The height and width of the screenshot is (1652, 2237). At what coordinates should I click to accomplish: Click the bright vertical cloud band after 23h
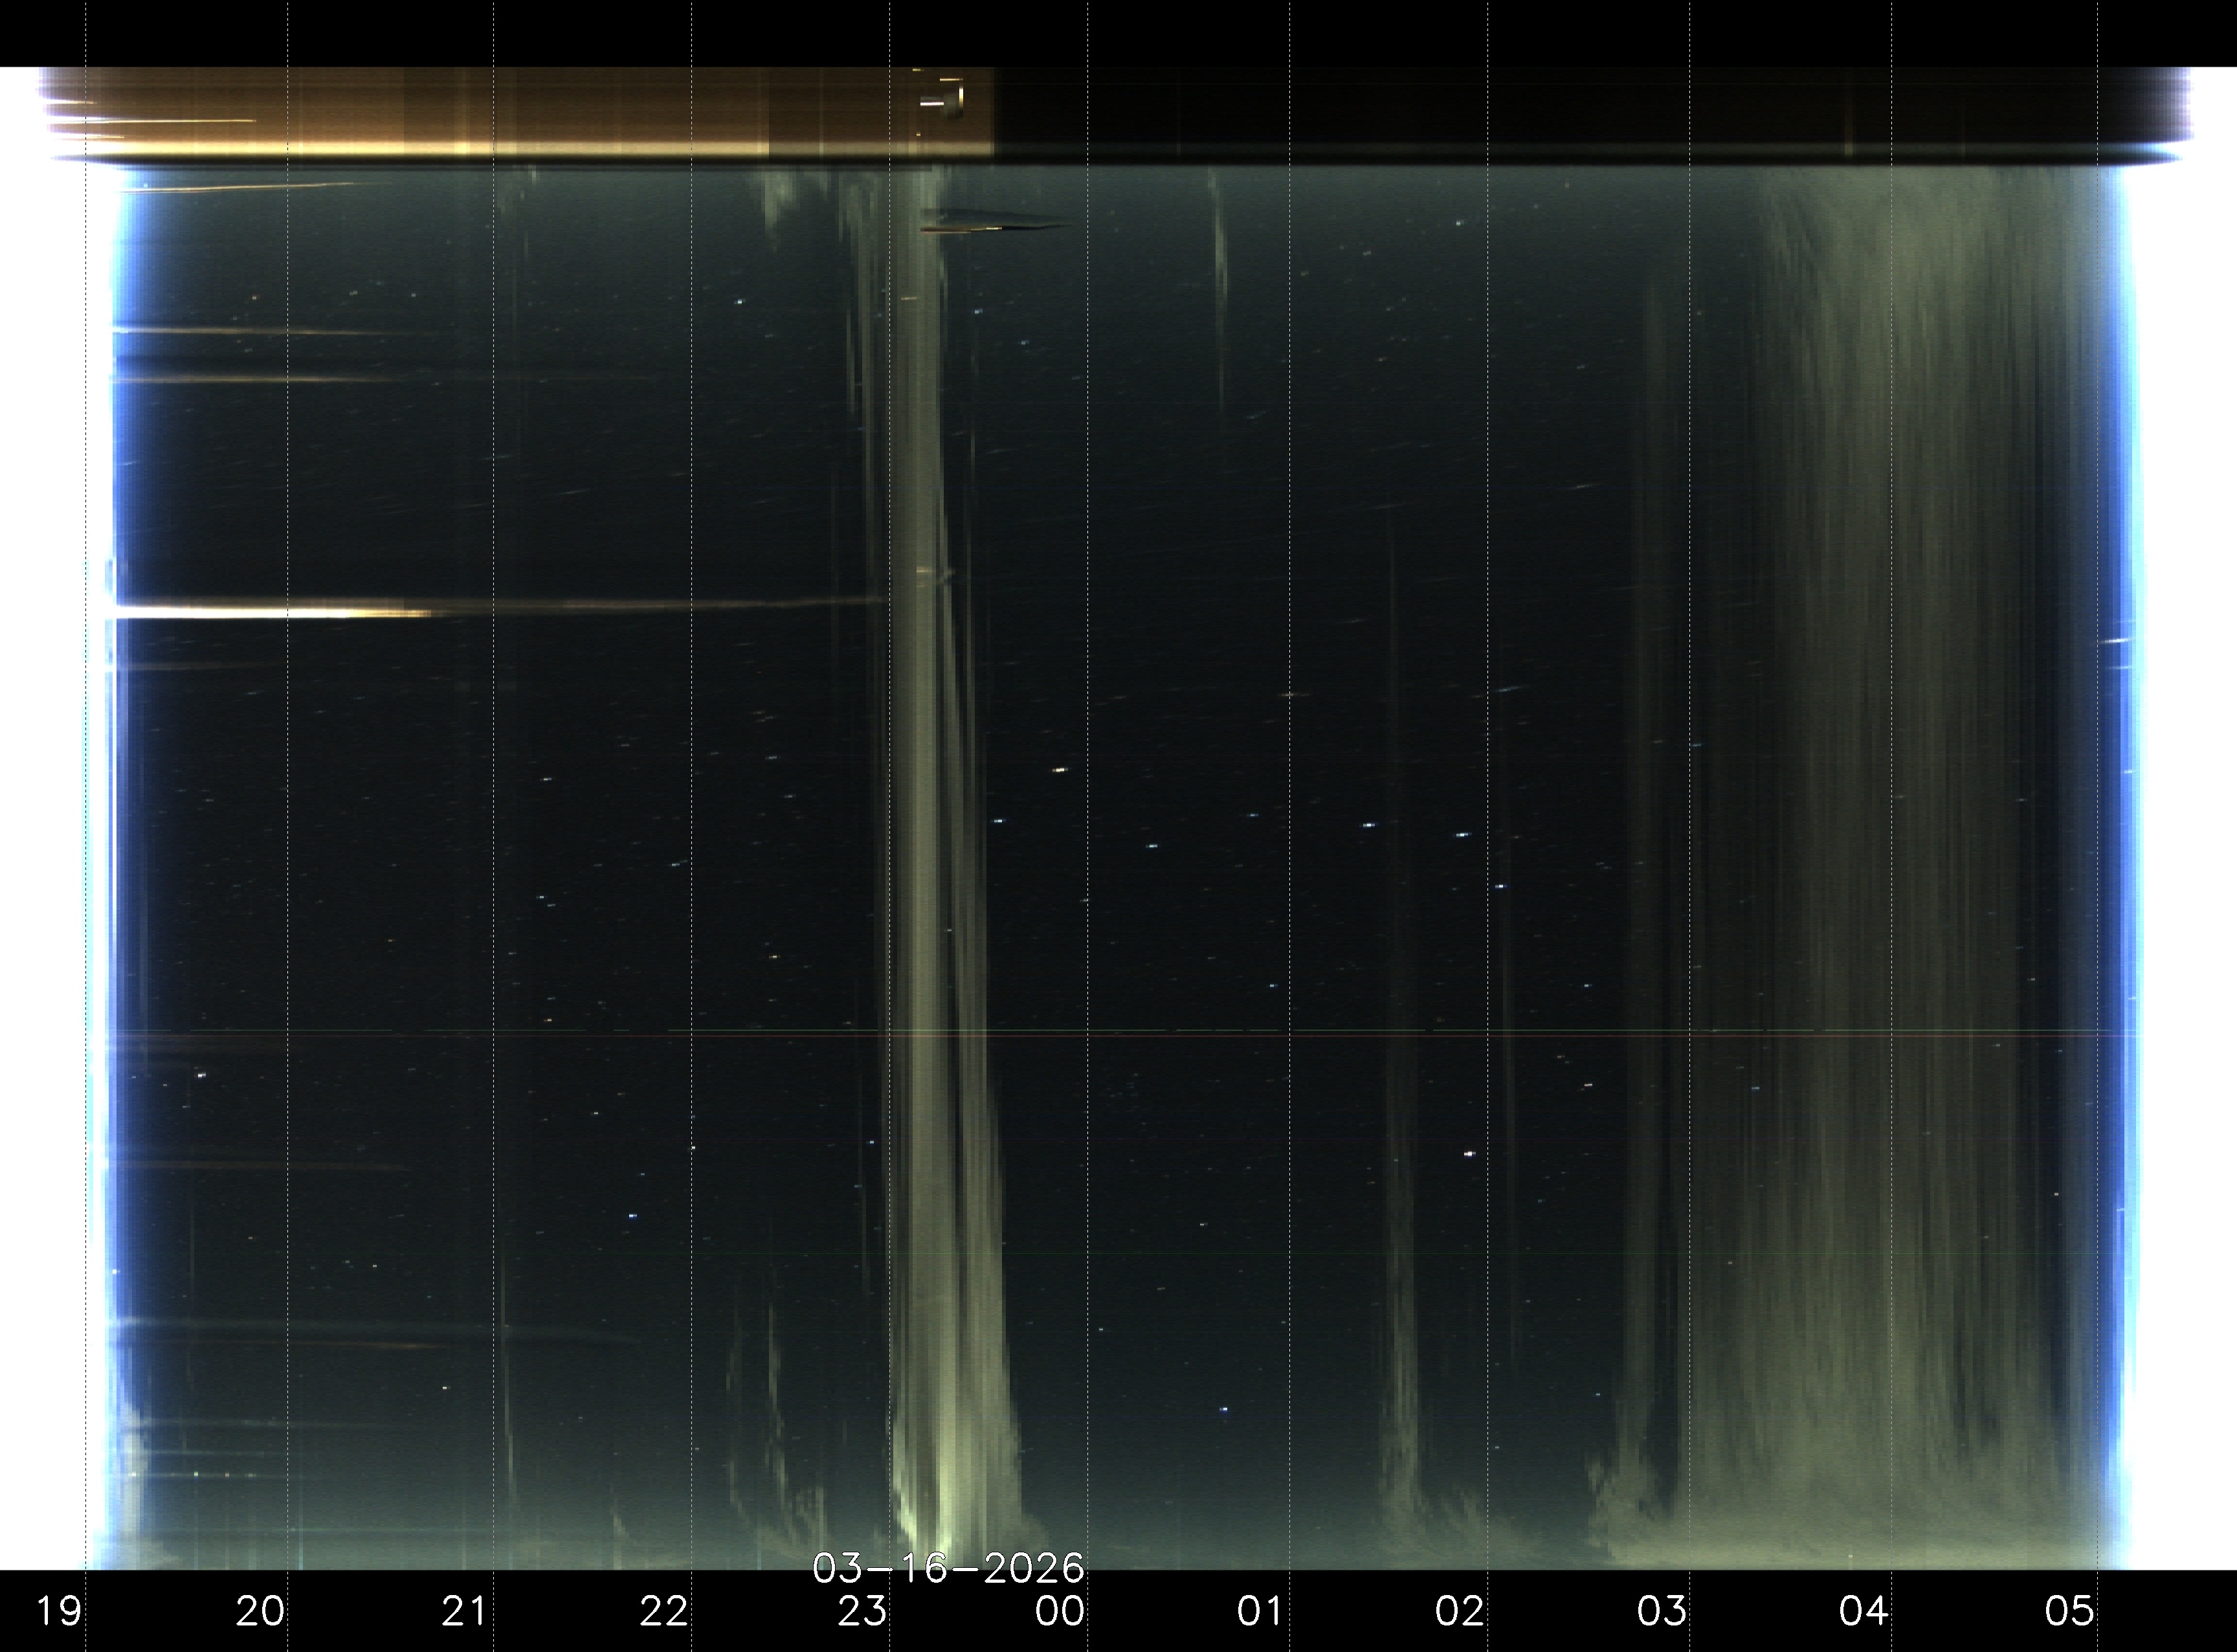pos(925,800)
